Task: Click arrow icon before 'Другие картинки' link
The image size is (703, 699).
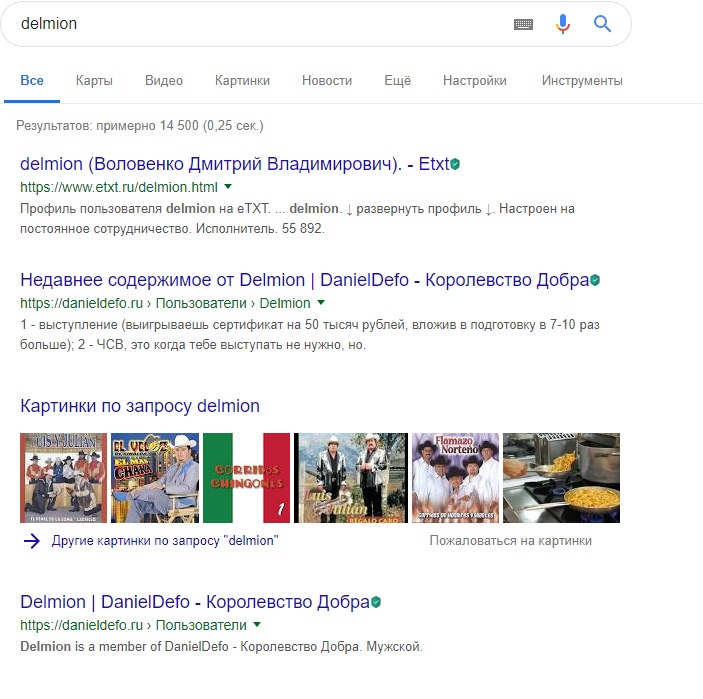Action: click(32, 541)
